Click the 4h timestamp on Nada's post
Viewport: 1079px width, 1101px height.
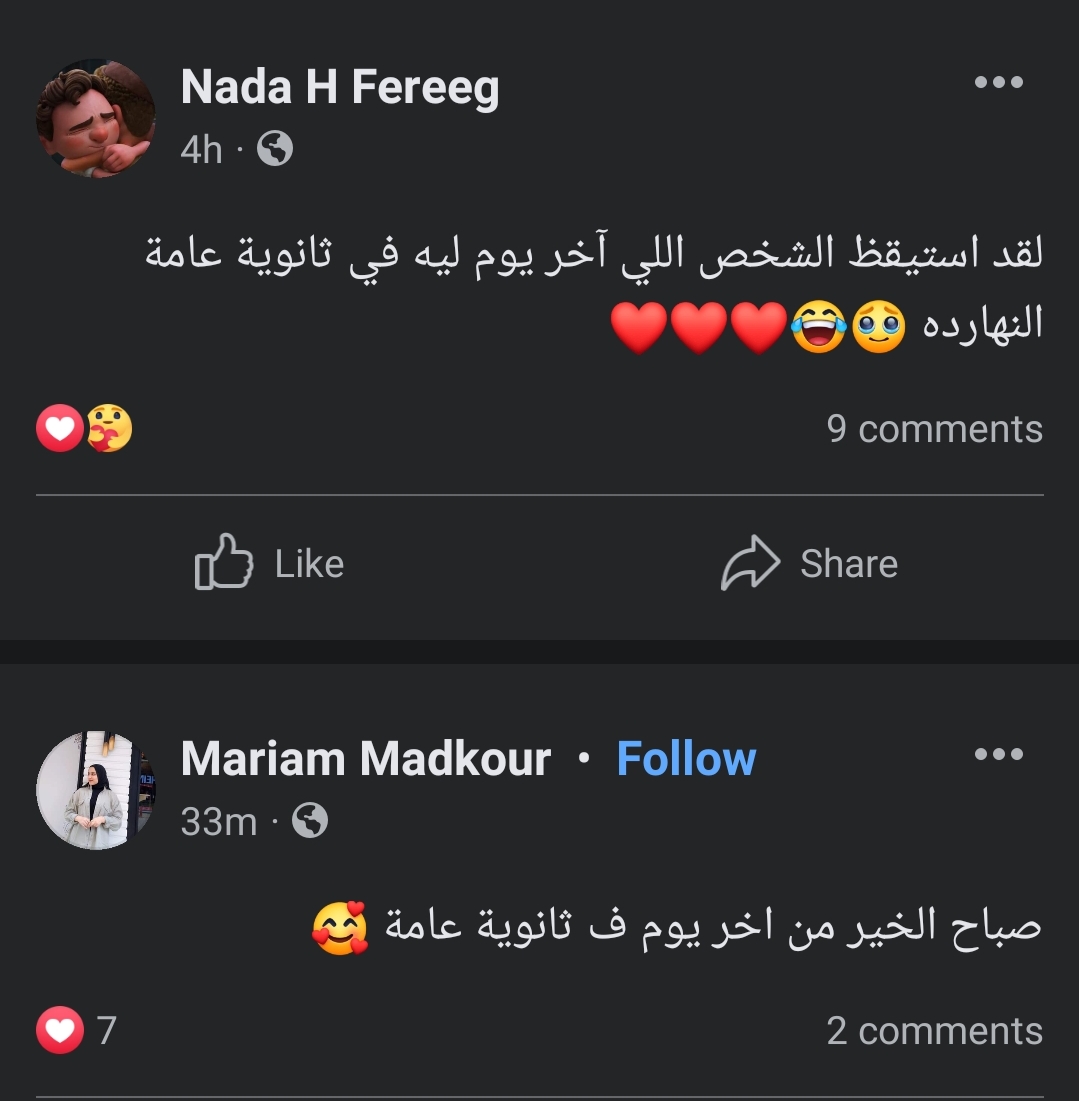pyautogui.click(x=201, y=150)
